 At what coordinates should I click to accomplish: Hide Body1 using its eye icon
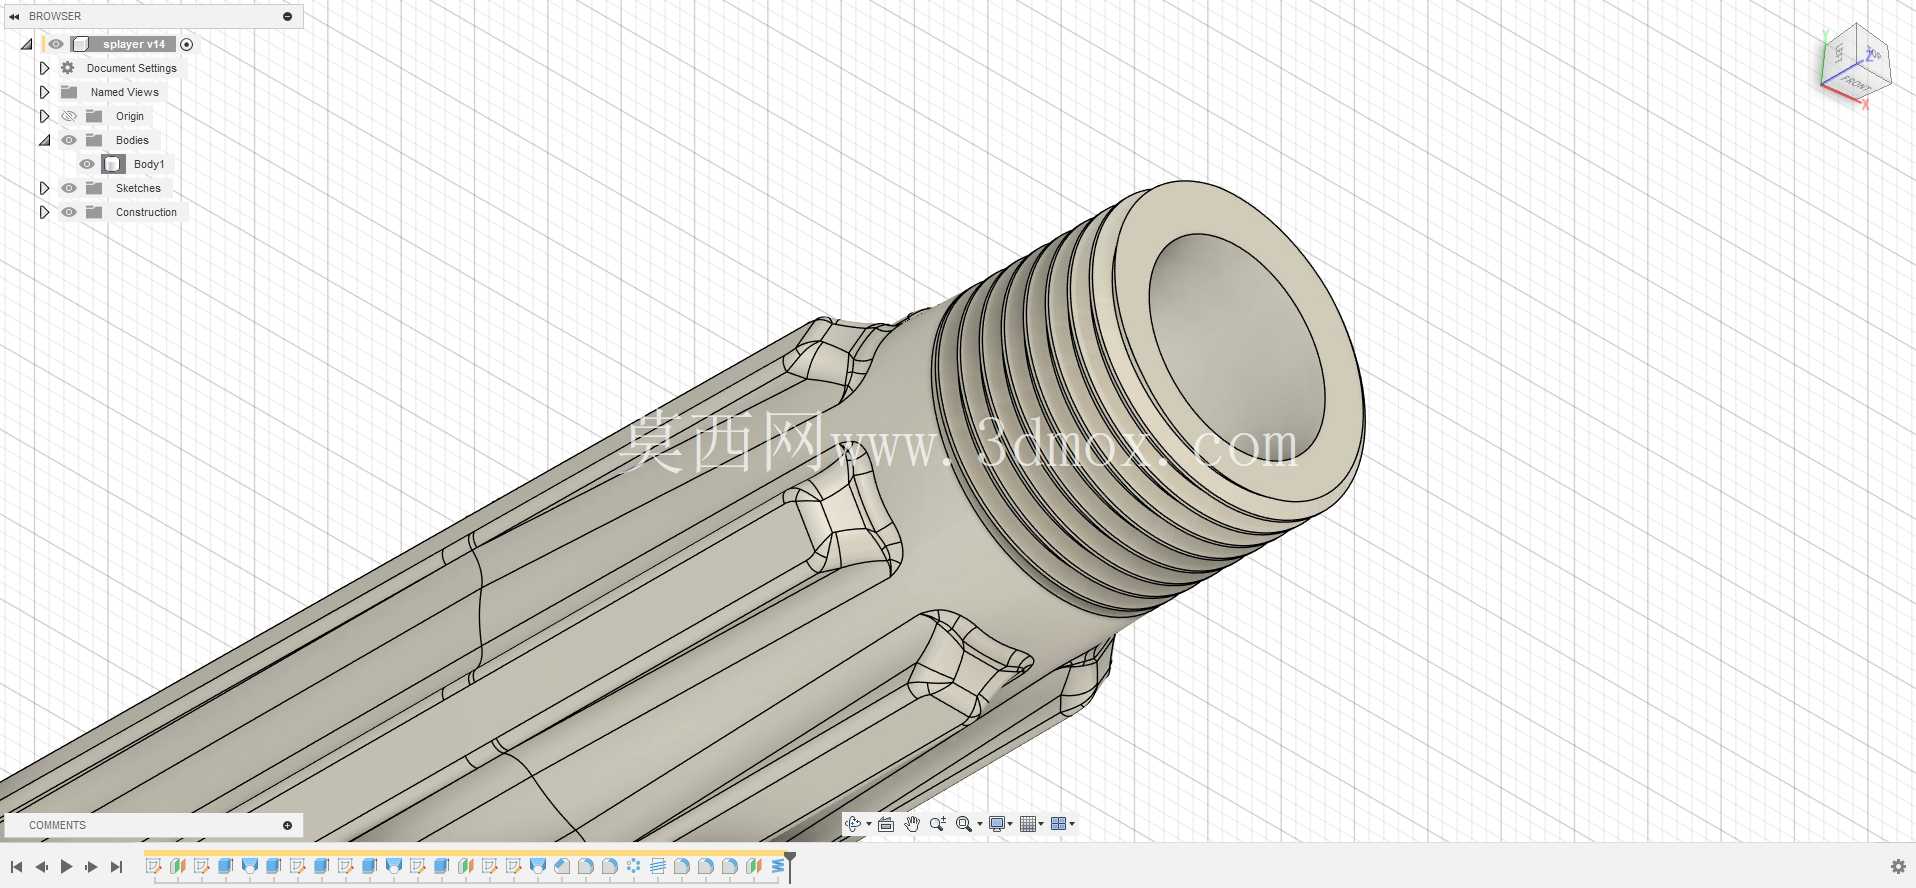87,164
